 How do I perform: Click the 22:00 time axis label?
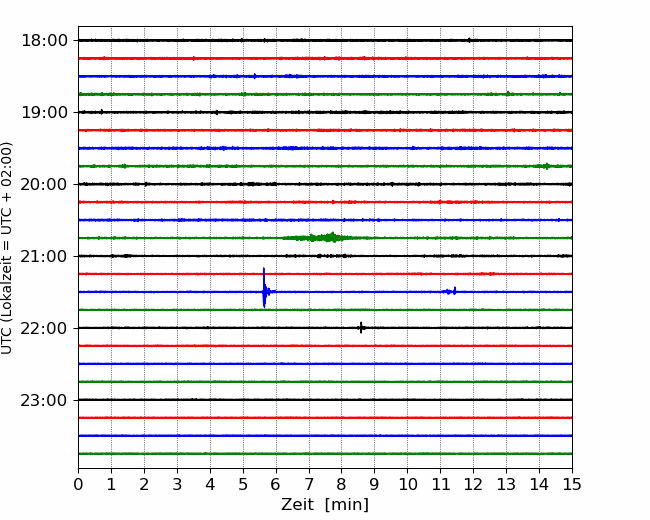point(44,328)
